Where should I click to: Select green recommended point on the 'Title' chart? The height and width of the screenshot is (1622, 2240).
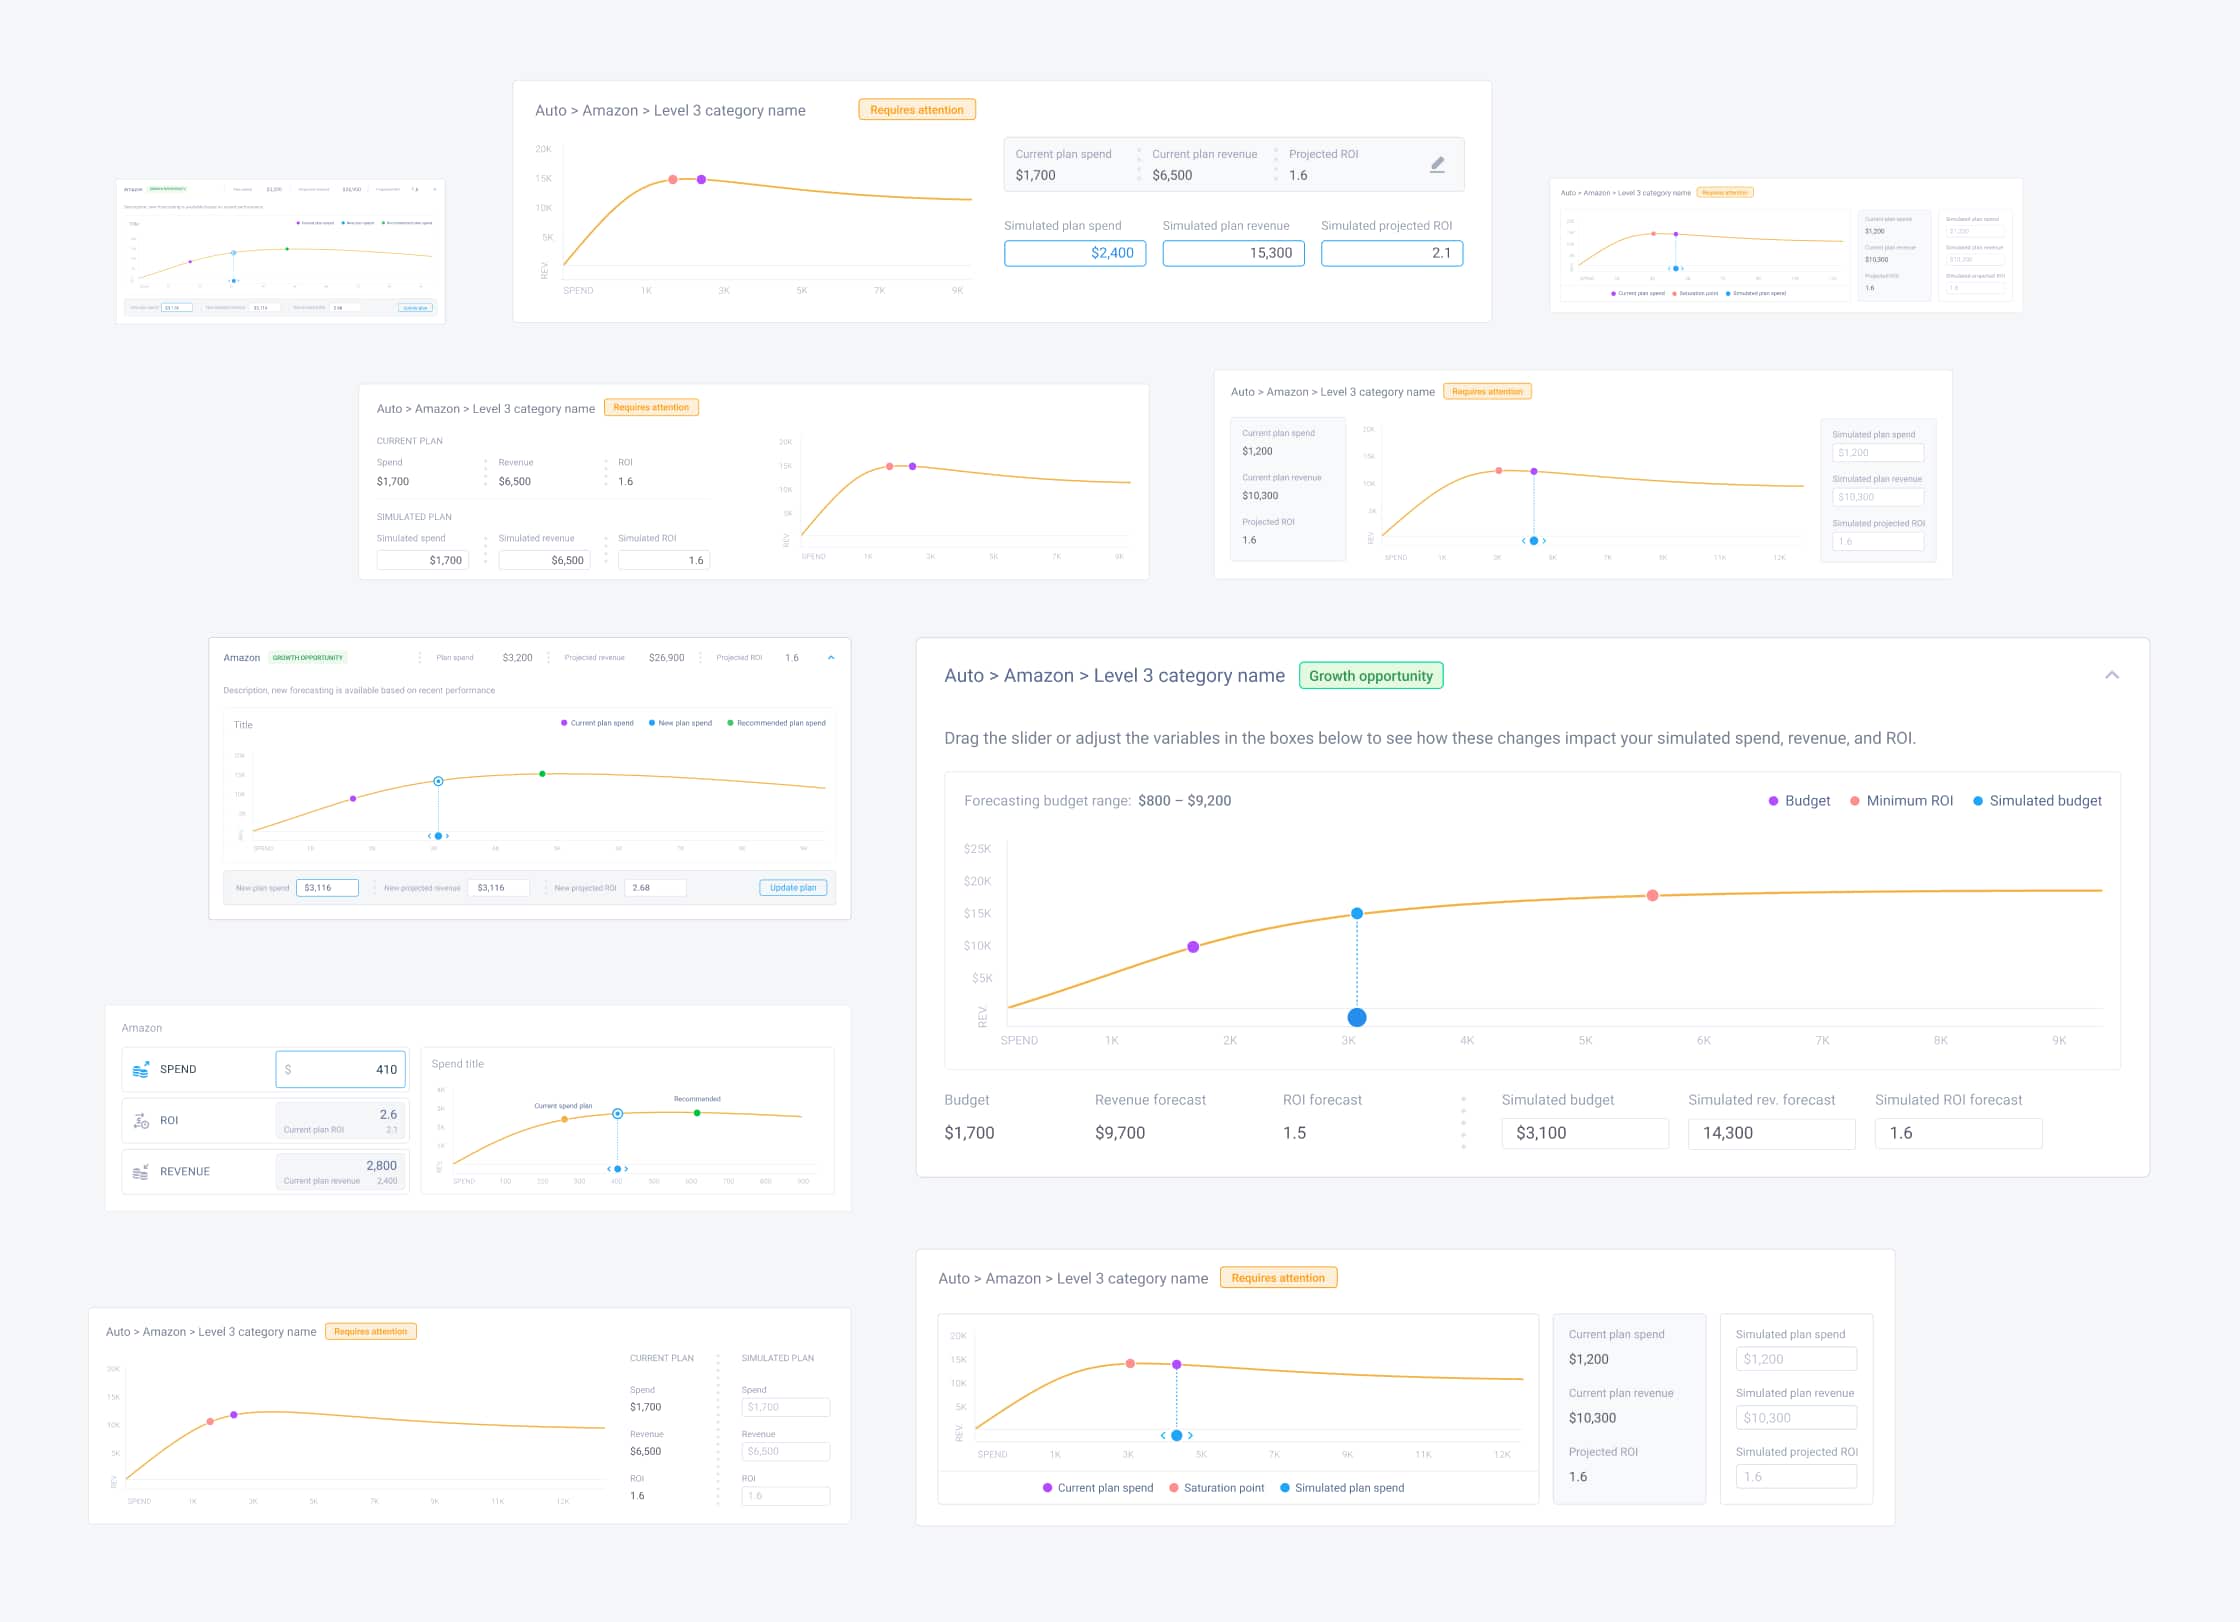pos(543,774)
